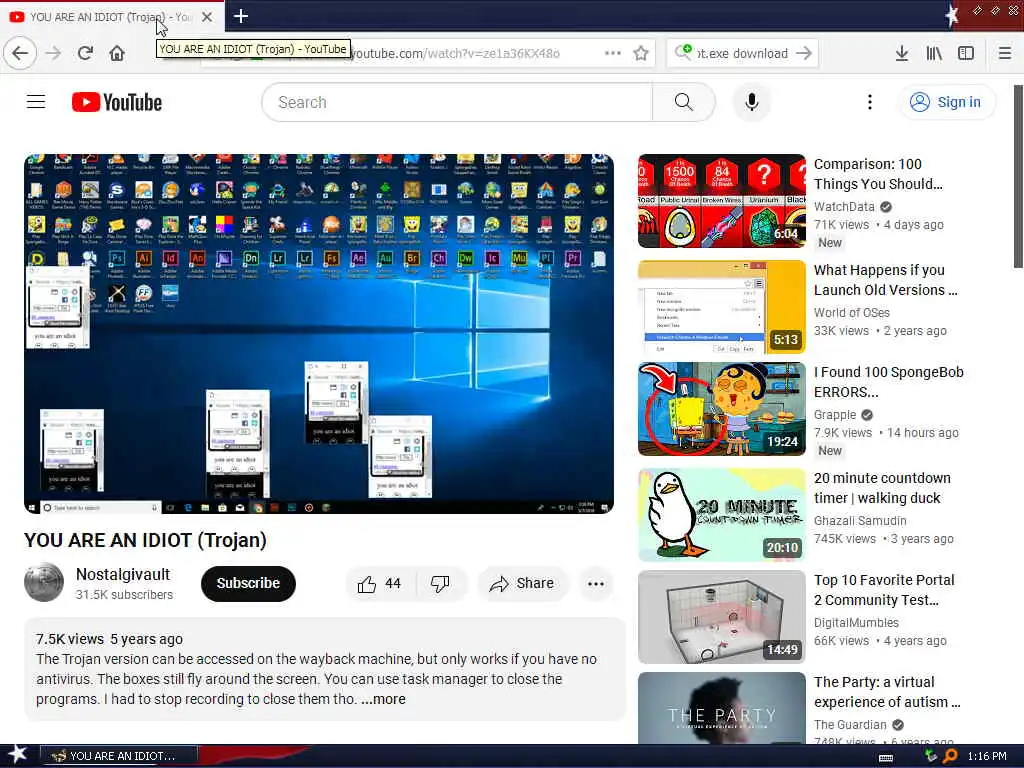1024x768 pixels.
Task: Open the Downloads arrow icon
Action: point(902,53)
